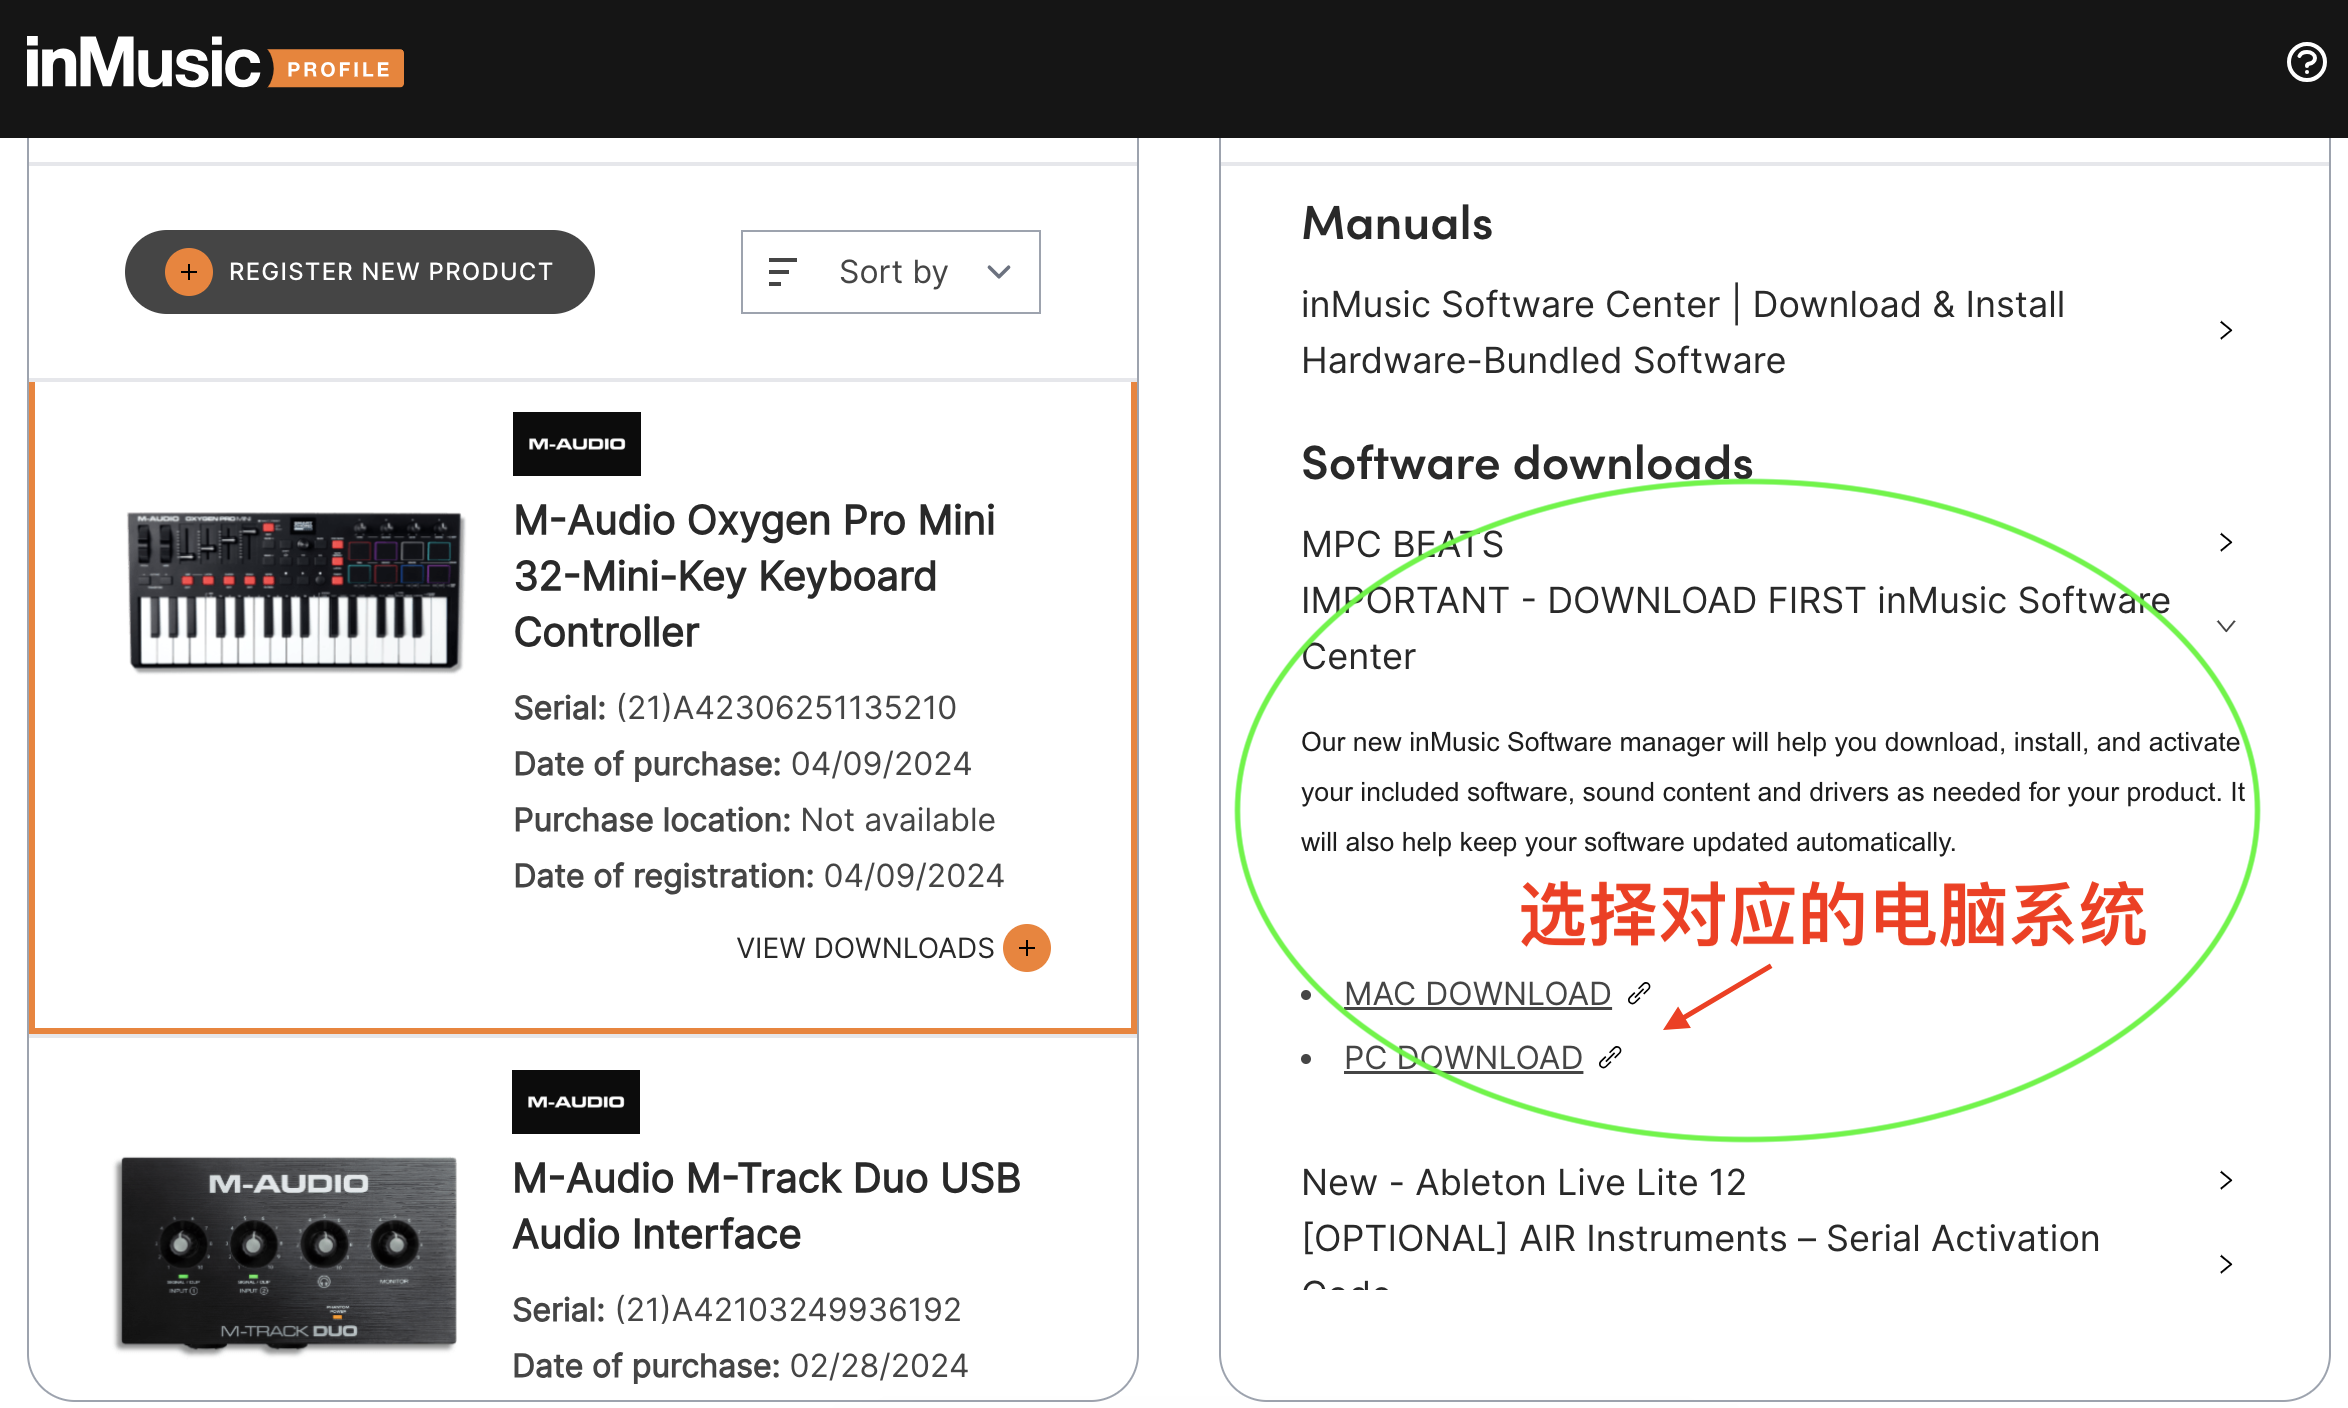Expand the Ableton Live Lite 12 chevron
The width and height of the screenshot is (2348, 1408).
point(2226,1181)
